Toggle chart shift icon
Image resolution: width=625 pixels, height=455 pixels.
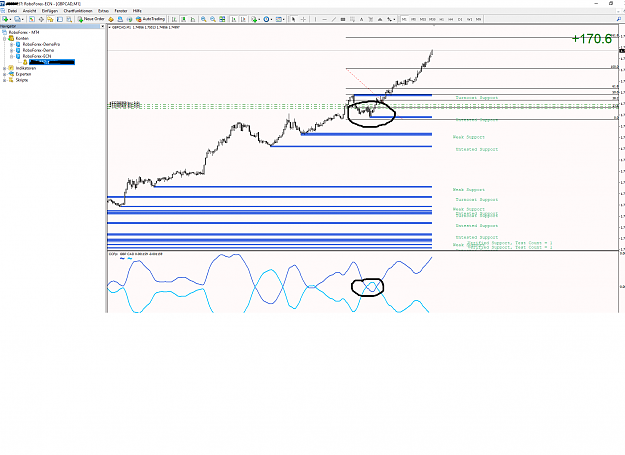pos(243,19)
